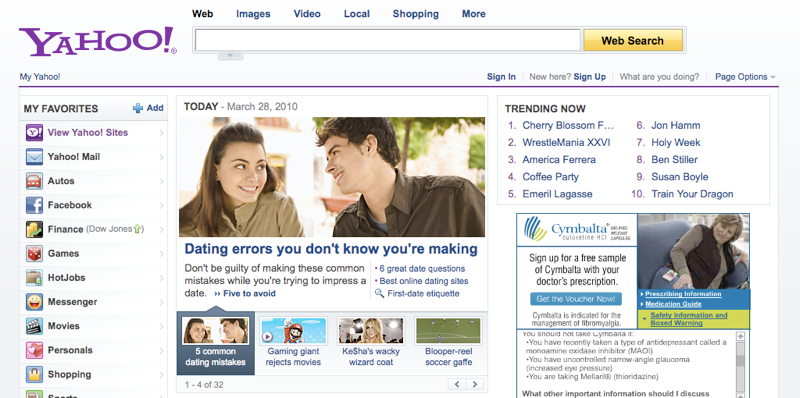This screenshot has height=398, width=800.
Task: Click the Autos red car icon
Action: (x=34, y=181)
